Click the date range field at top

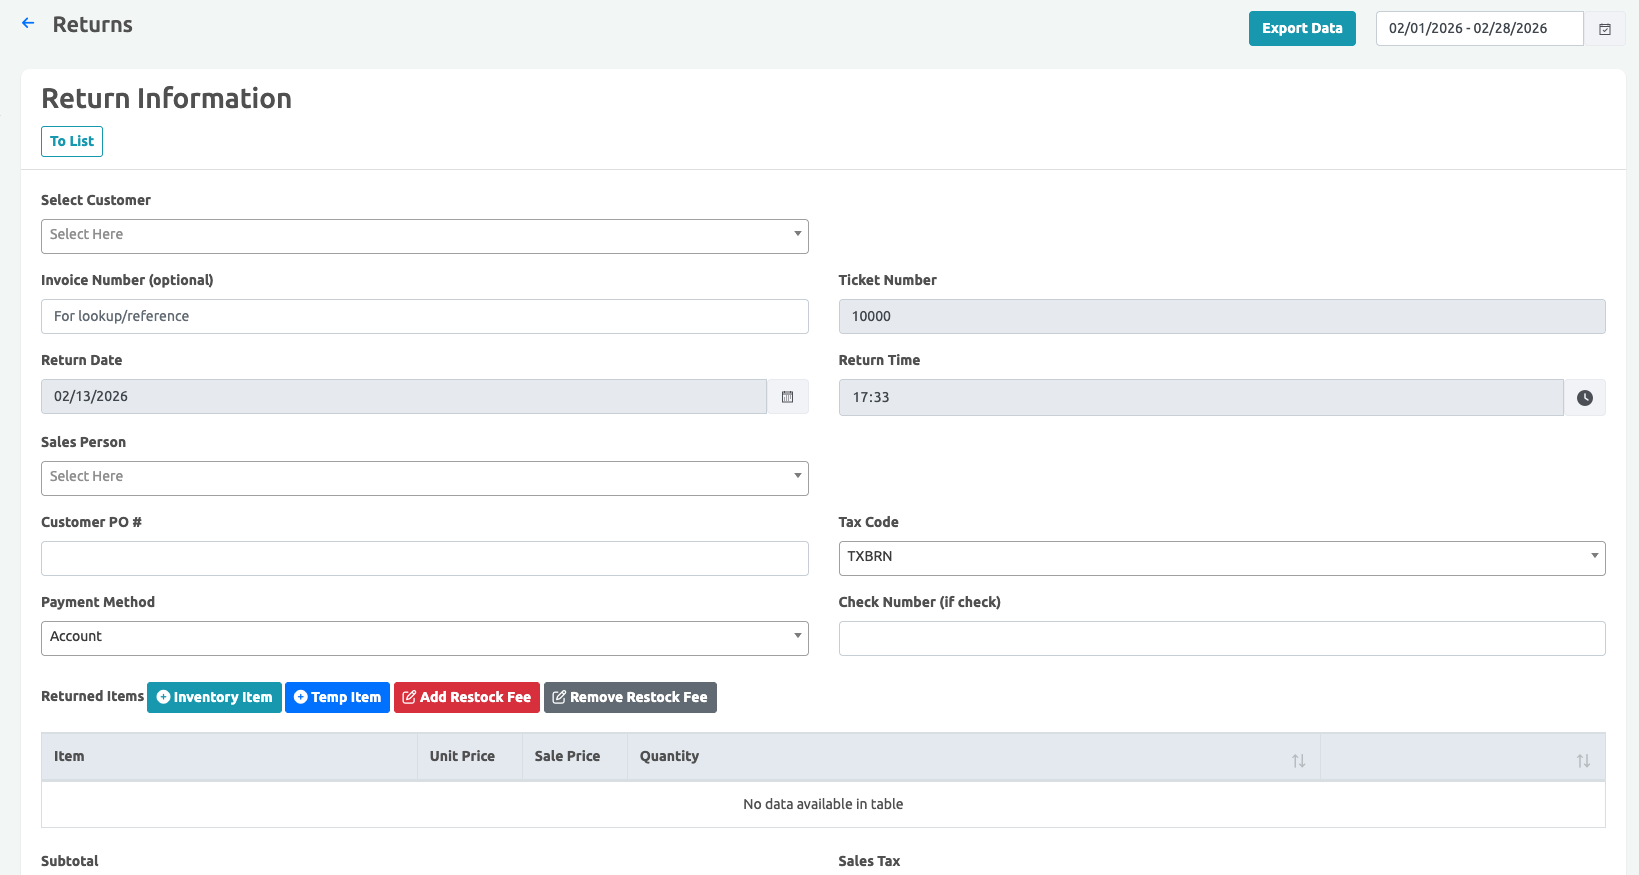point(1478,29)
